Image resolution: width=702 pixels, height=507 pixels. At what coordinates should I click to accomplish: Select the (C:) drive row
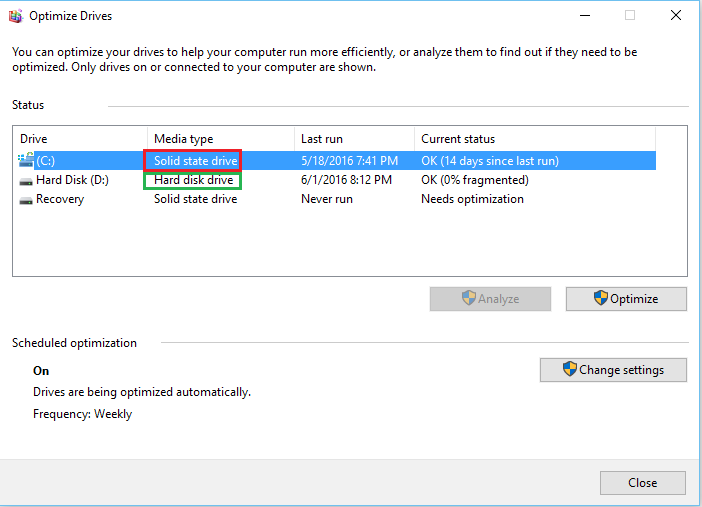tap(335, 160)
